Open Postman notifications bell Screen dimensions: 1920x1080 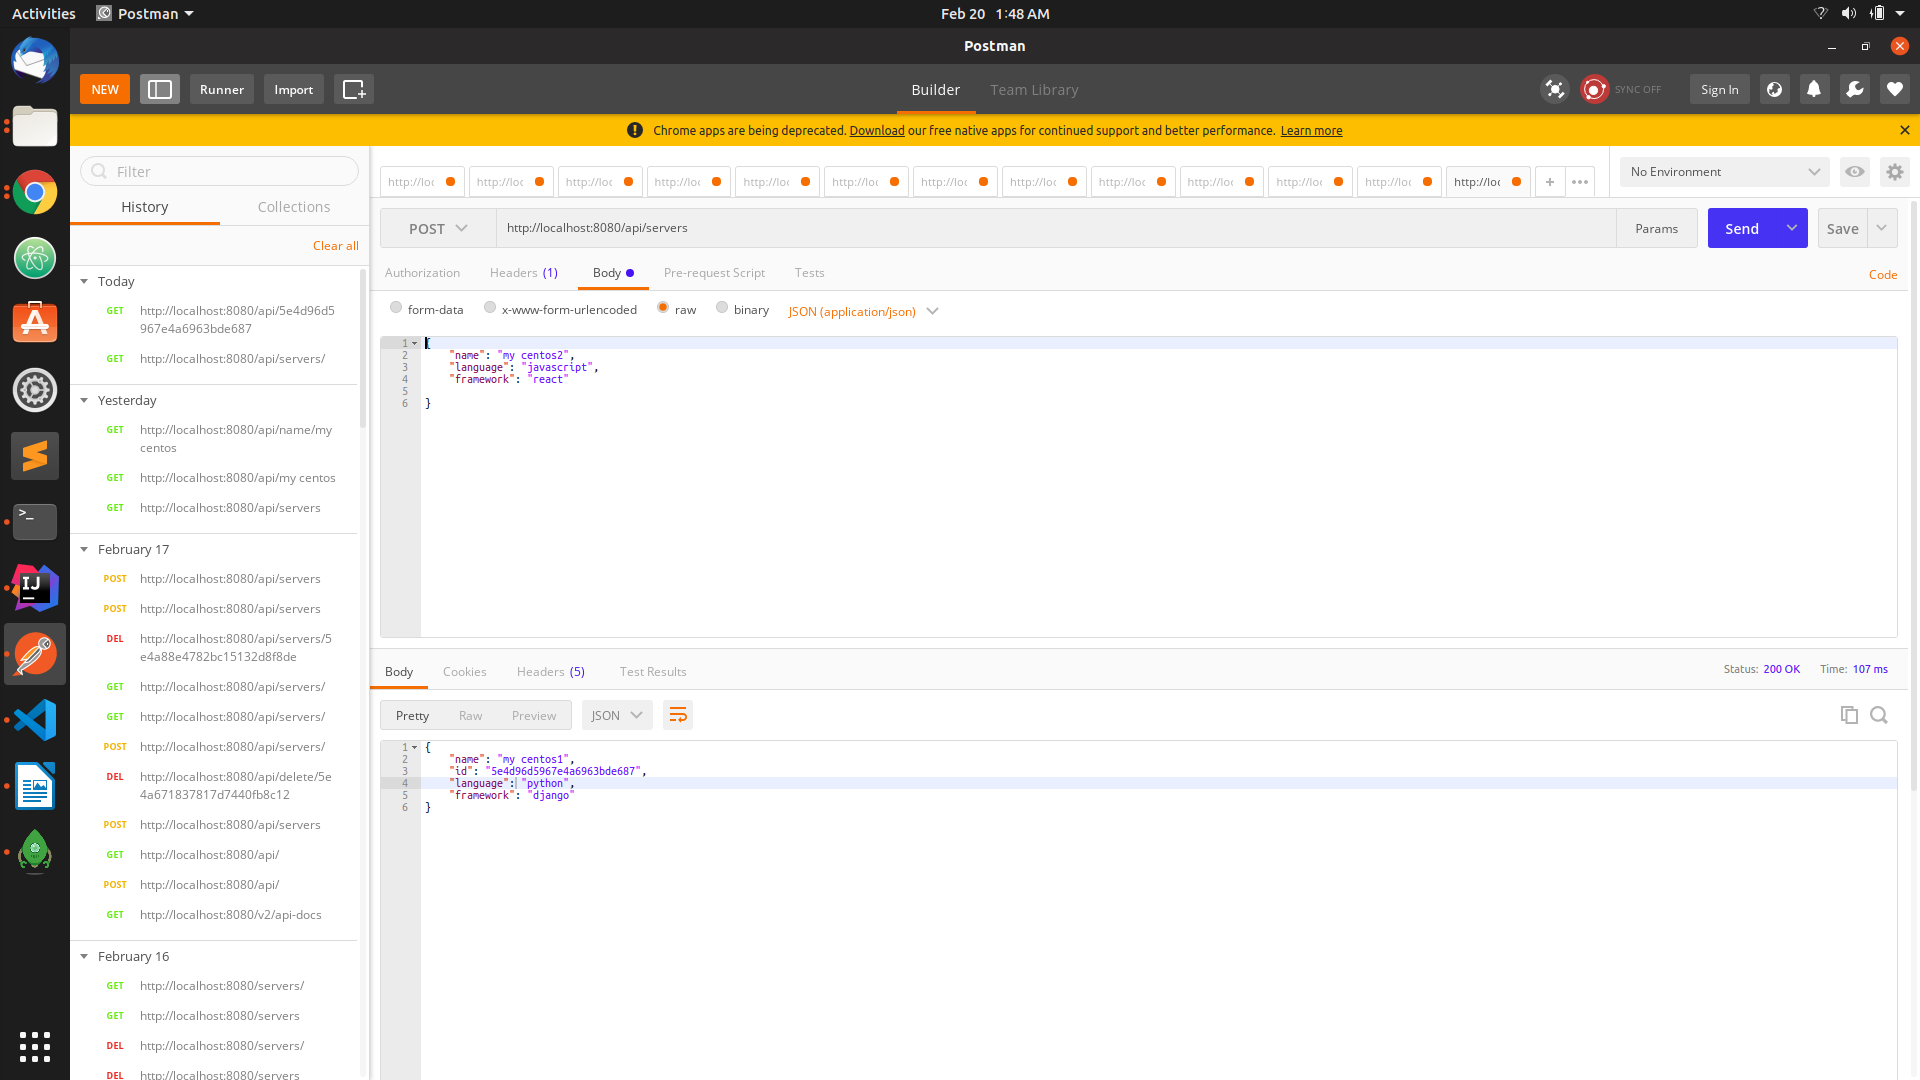pos(1814,89)
